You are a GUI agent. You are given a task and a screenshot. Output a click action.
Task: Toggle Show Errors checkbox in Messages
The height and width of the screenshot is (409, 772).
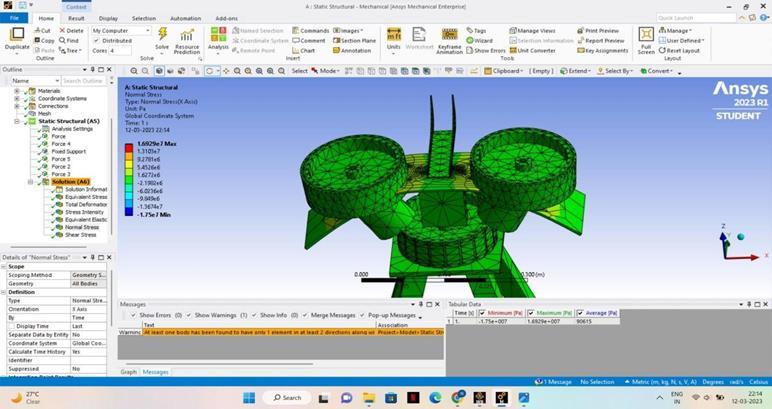click(133, 315)
